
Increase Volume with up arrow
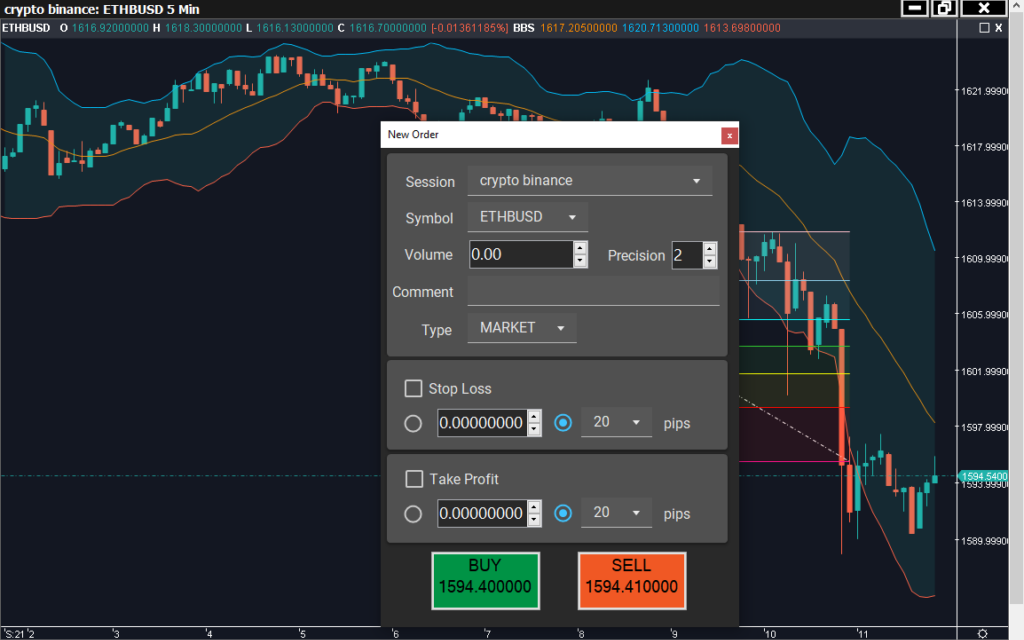[x=580, y=248]
